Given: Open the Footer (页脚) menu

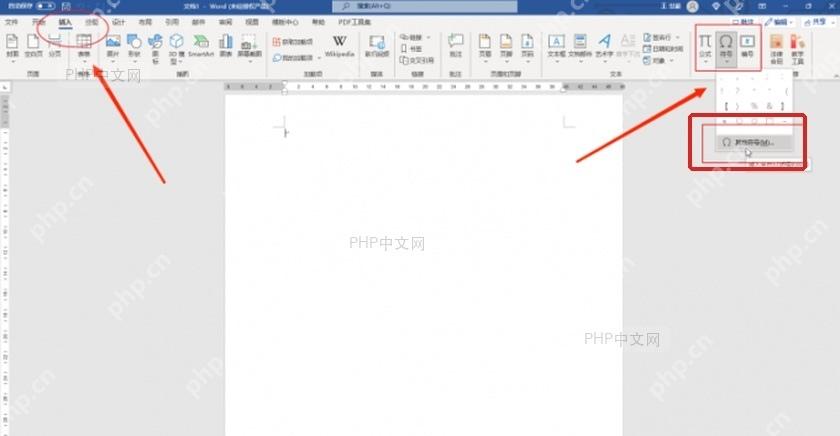Looking at the screenshot, I should (x=506, y=47).
